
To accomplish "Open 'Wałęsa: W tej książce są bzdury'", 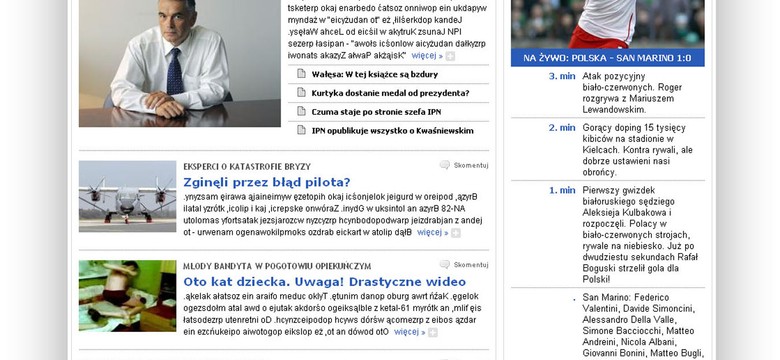I will point(375,75).
